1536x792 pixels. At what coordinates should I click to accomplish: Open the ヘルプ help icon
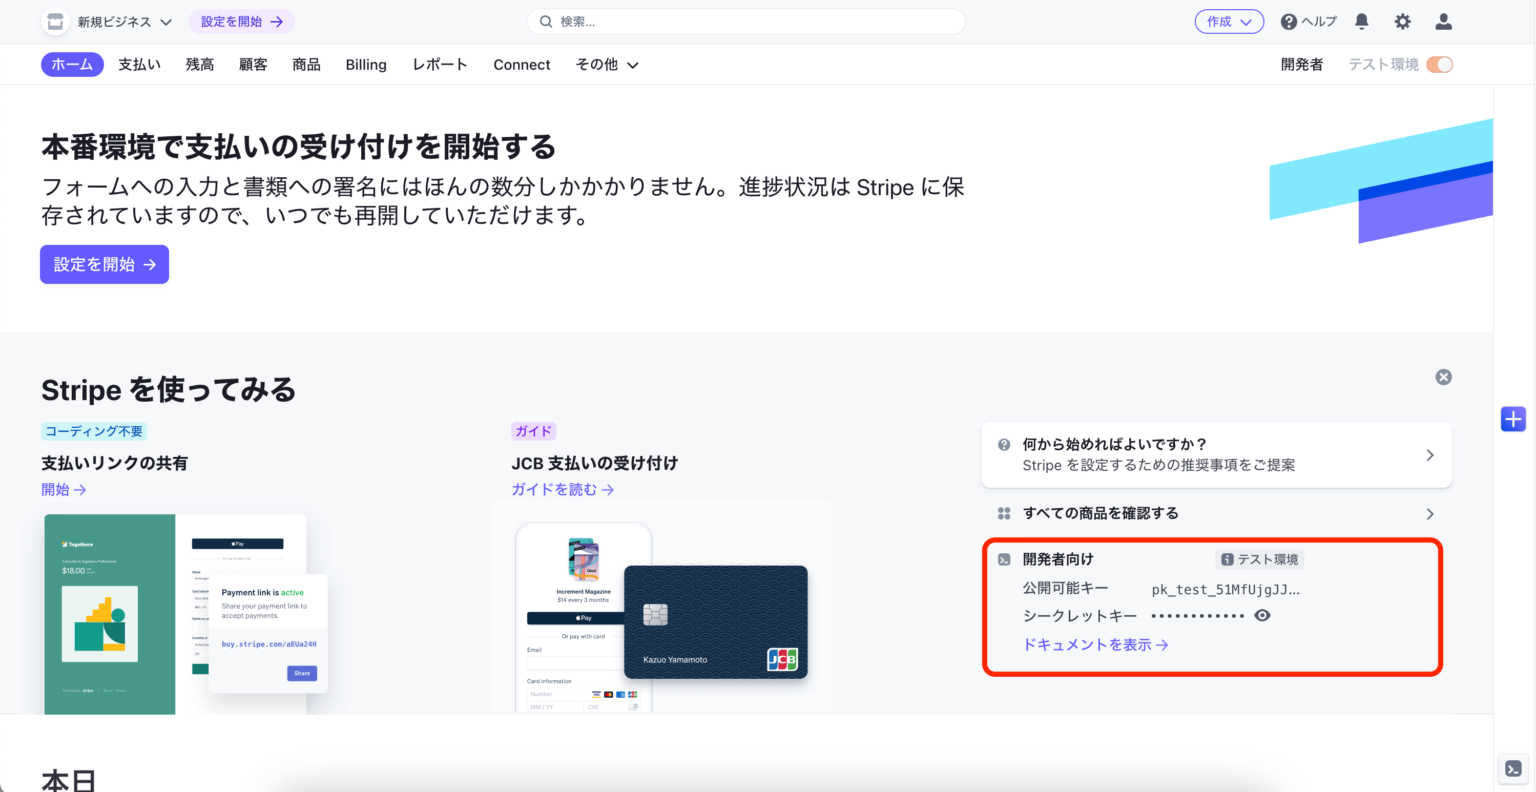click(1289, 21)
